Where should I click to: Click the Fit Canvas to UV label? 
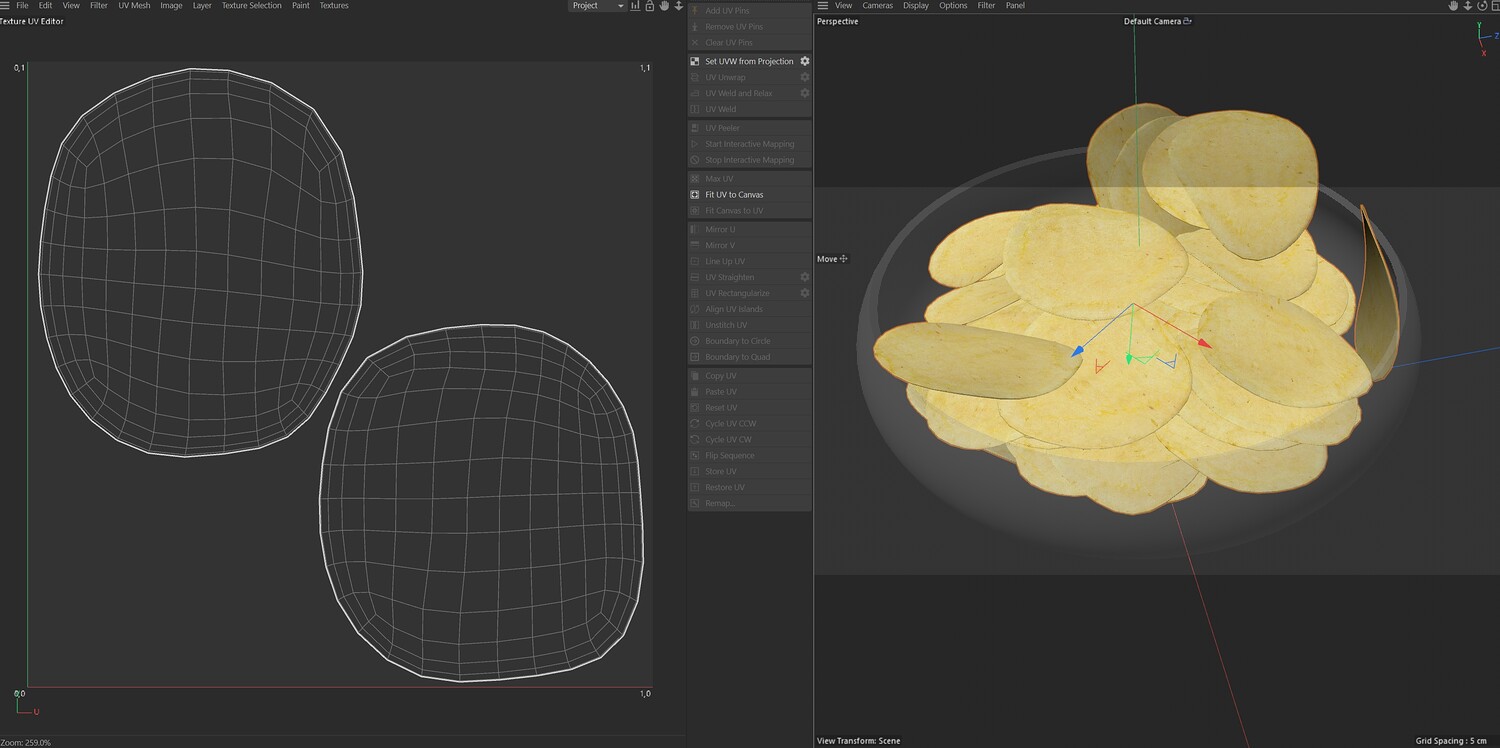pos(734,211)
